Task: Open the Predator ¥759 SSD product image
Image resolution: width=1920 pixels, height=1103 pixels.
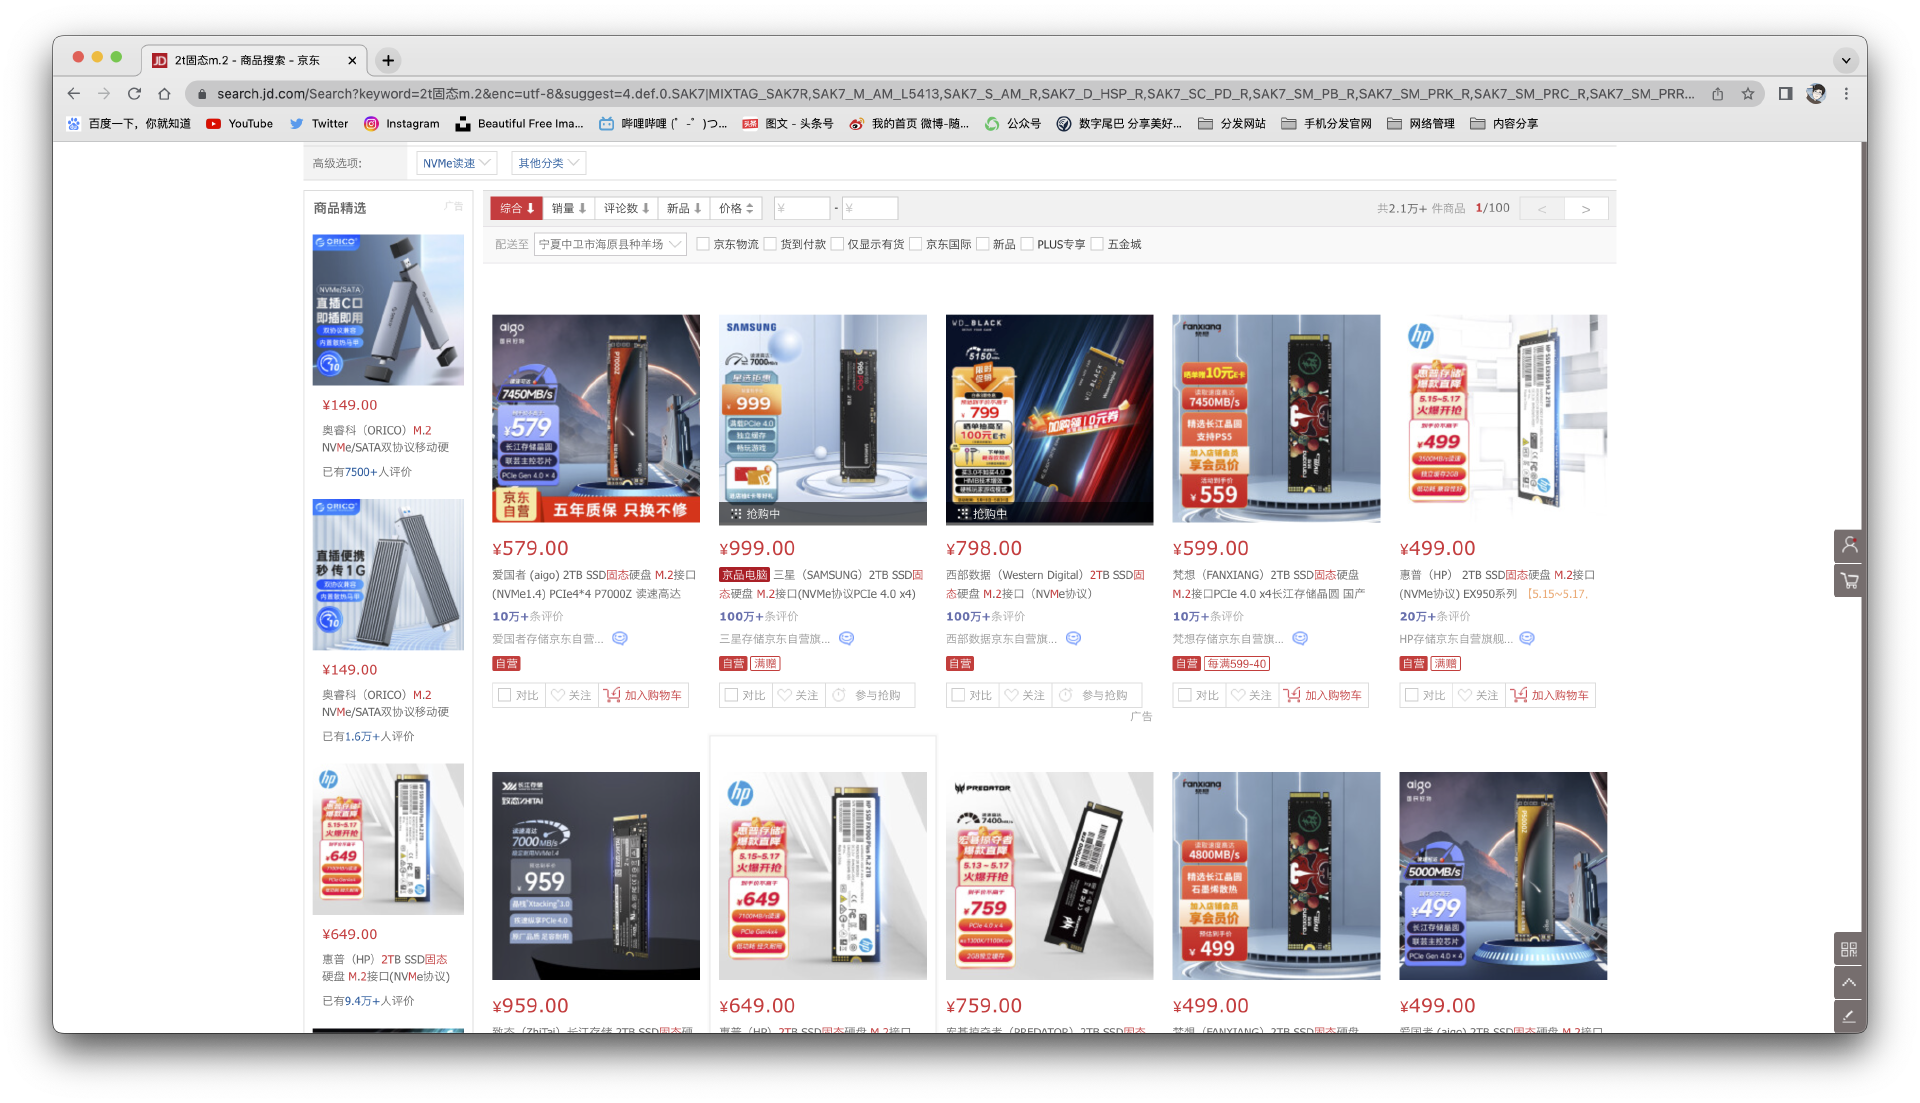Action: click(1050, 876)
